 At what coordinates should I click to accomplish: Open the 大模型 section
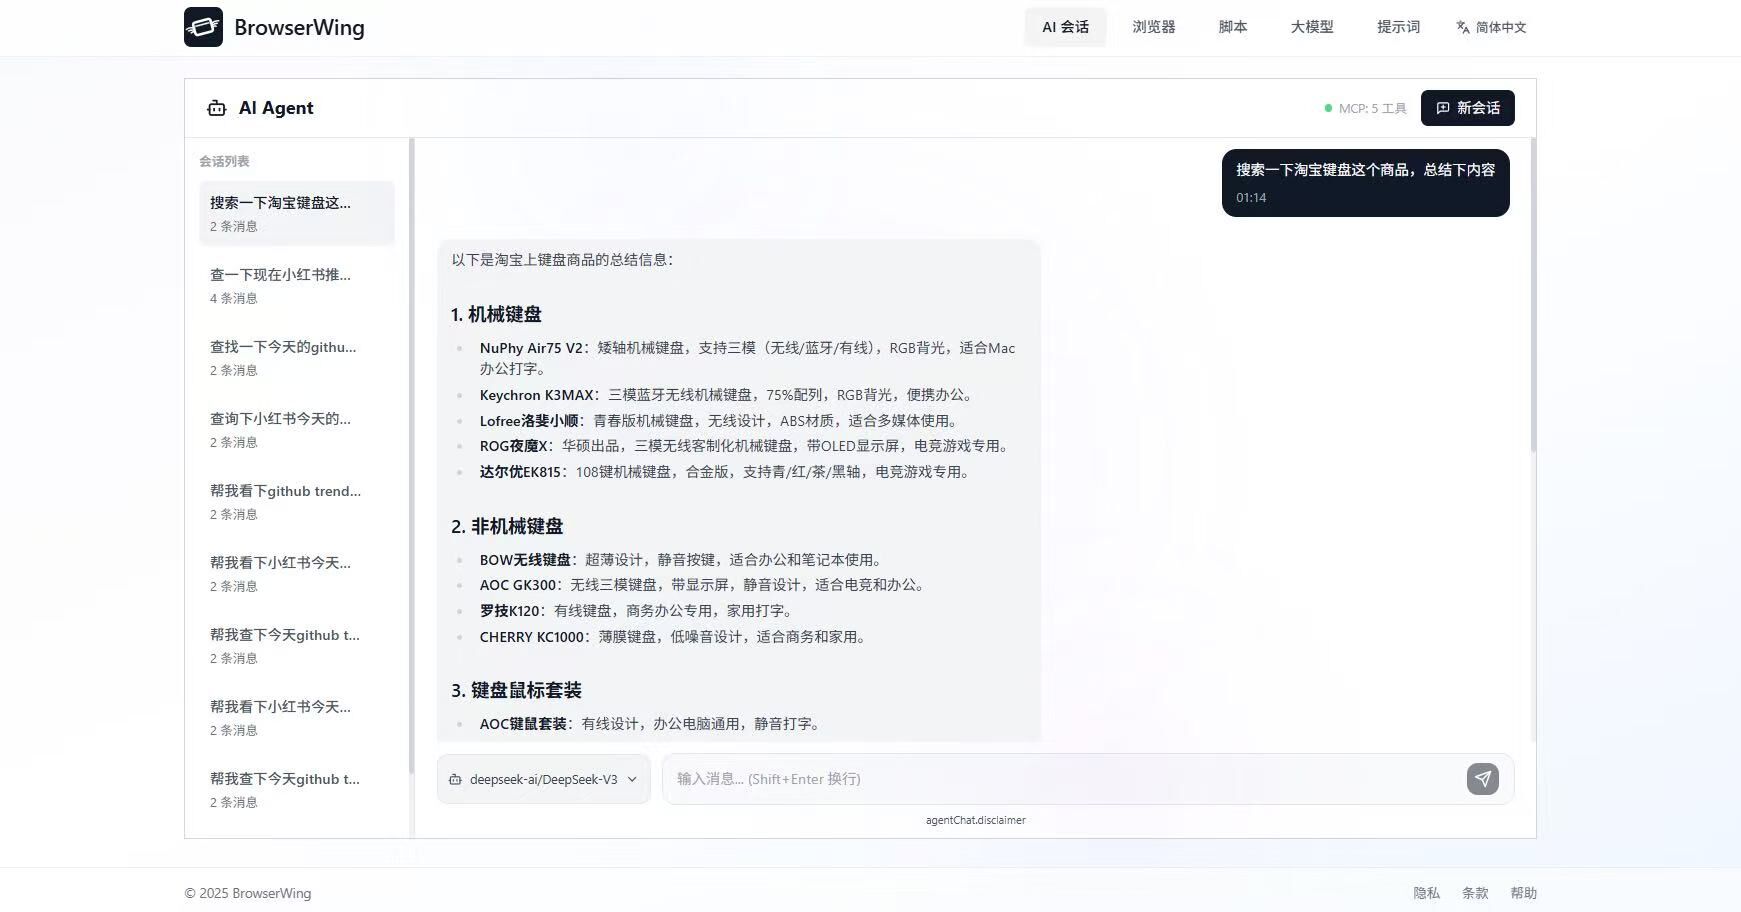[x=1311, y=27]
